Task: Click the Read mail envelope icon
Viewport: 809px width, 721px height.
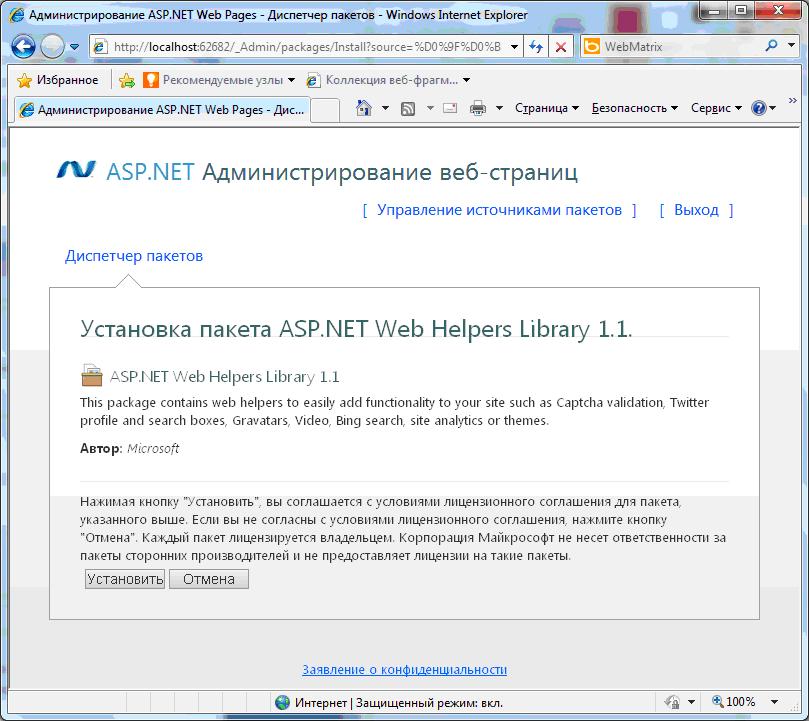Action: (450, 108)
